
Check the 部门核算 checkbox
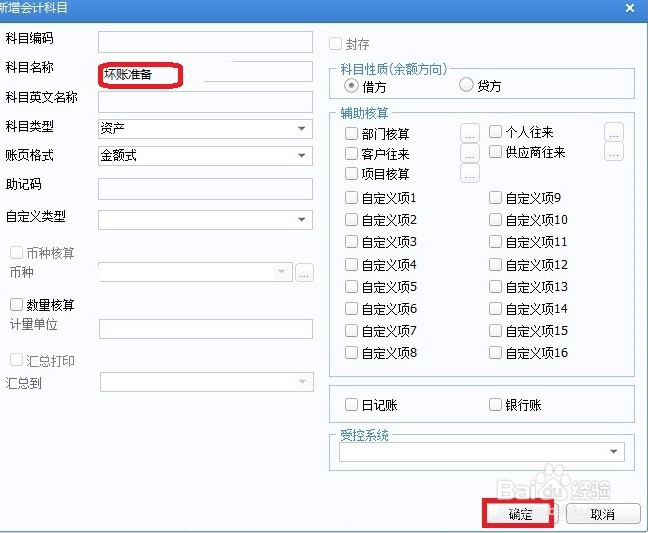(351, 133)
